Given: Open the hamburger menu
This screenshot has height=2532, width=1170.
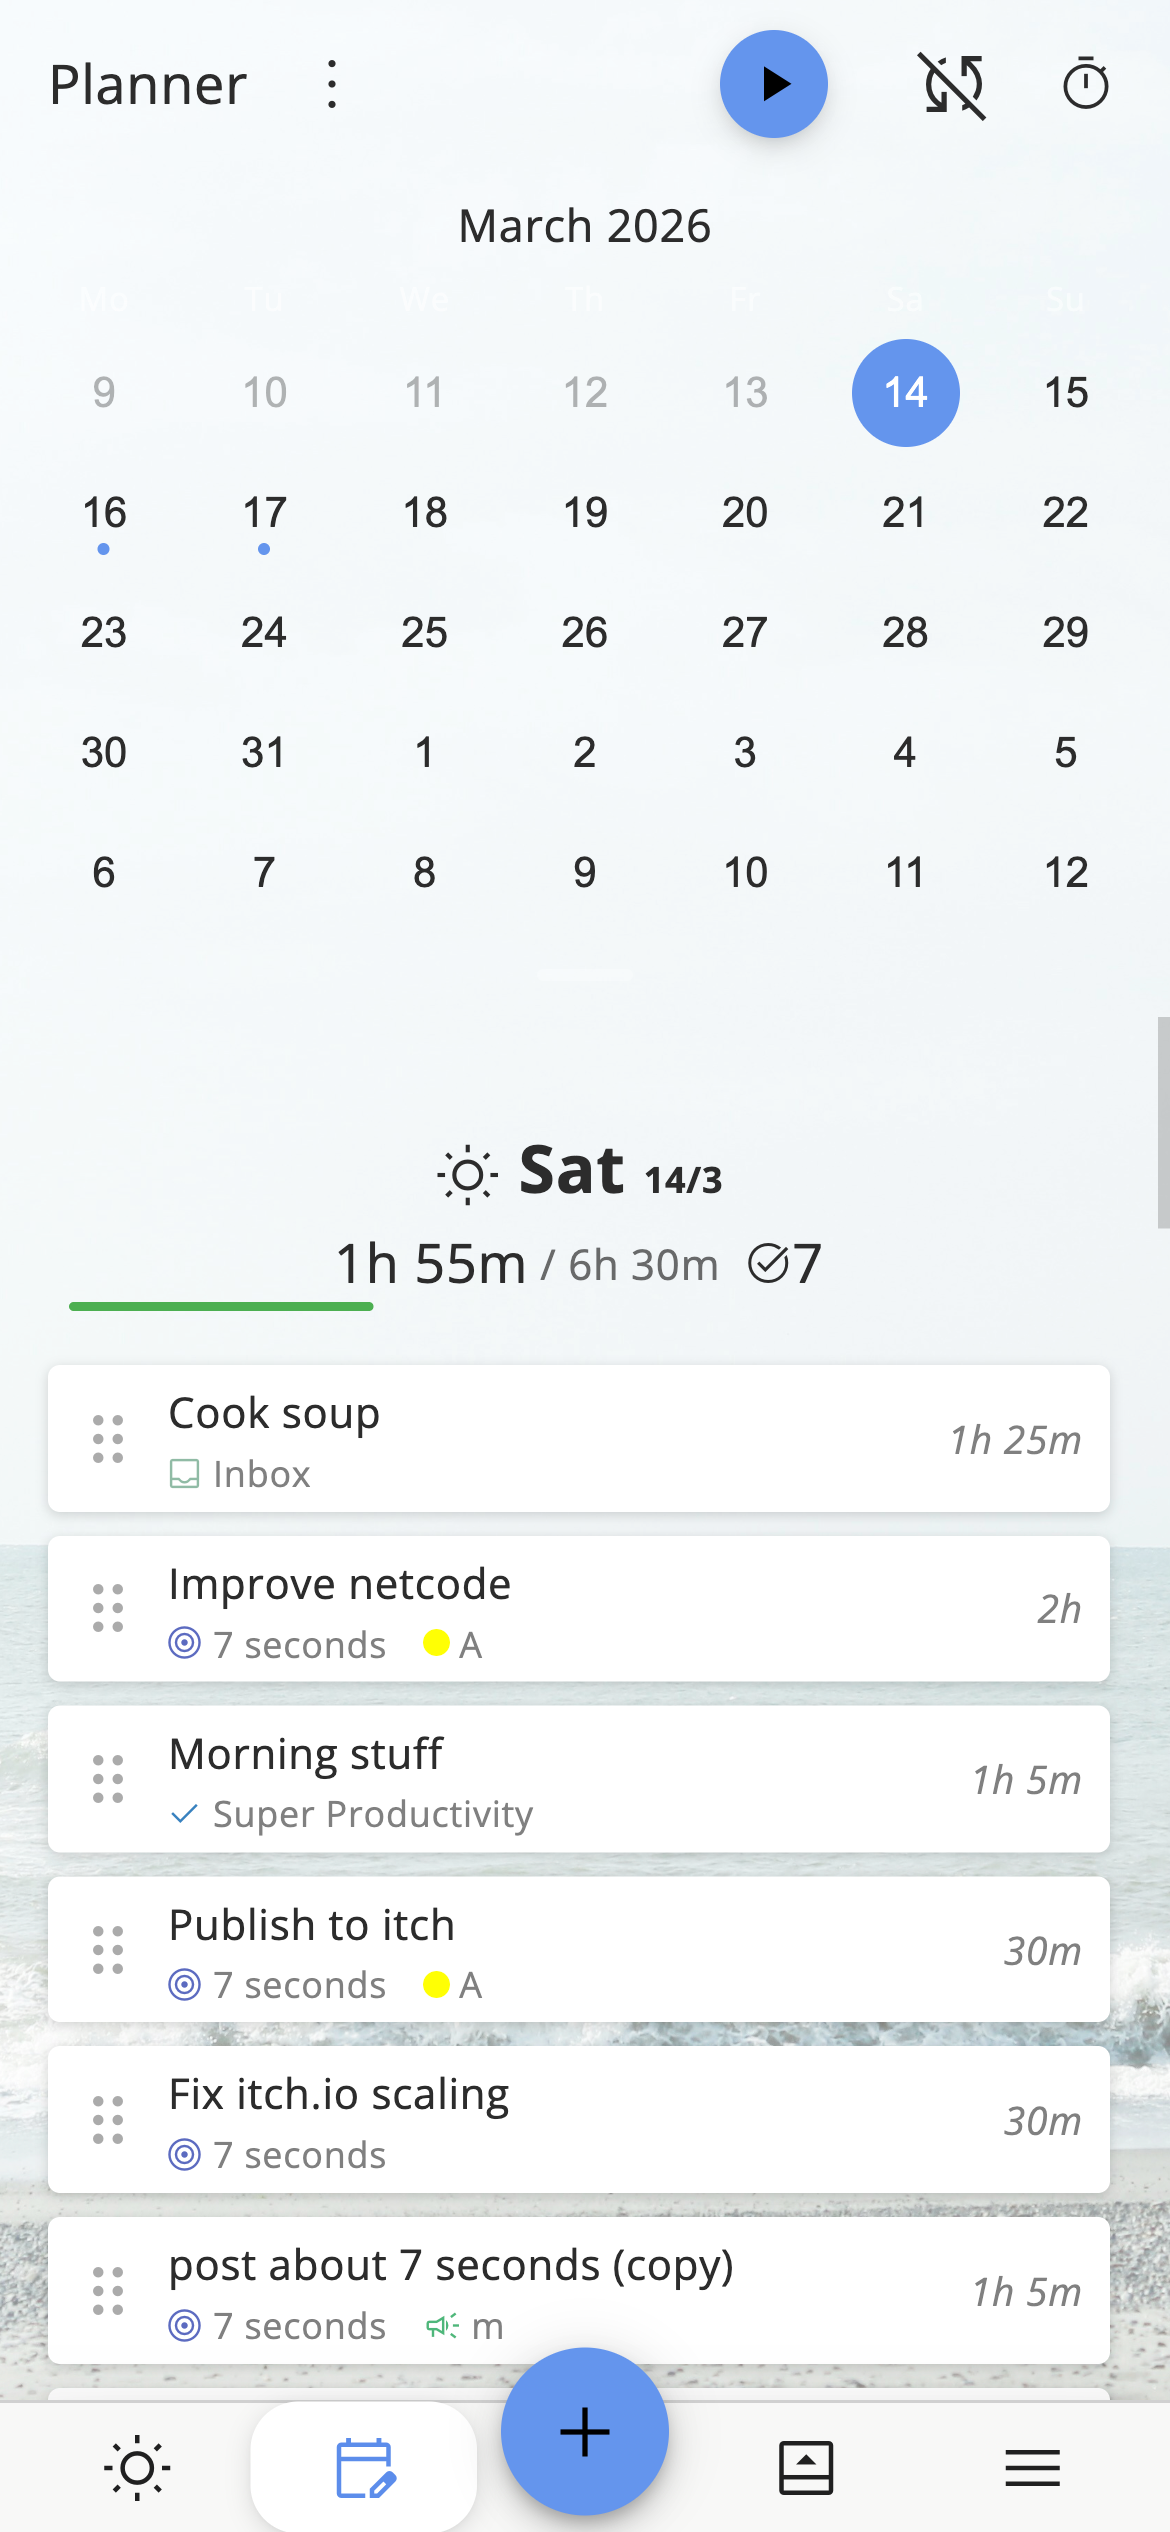Looking at the screenshot, I should (x=1032, y=2468).
